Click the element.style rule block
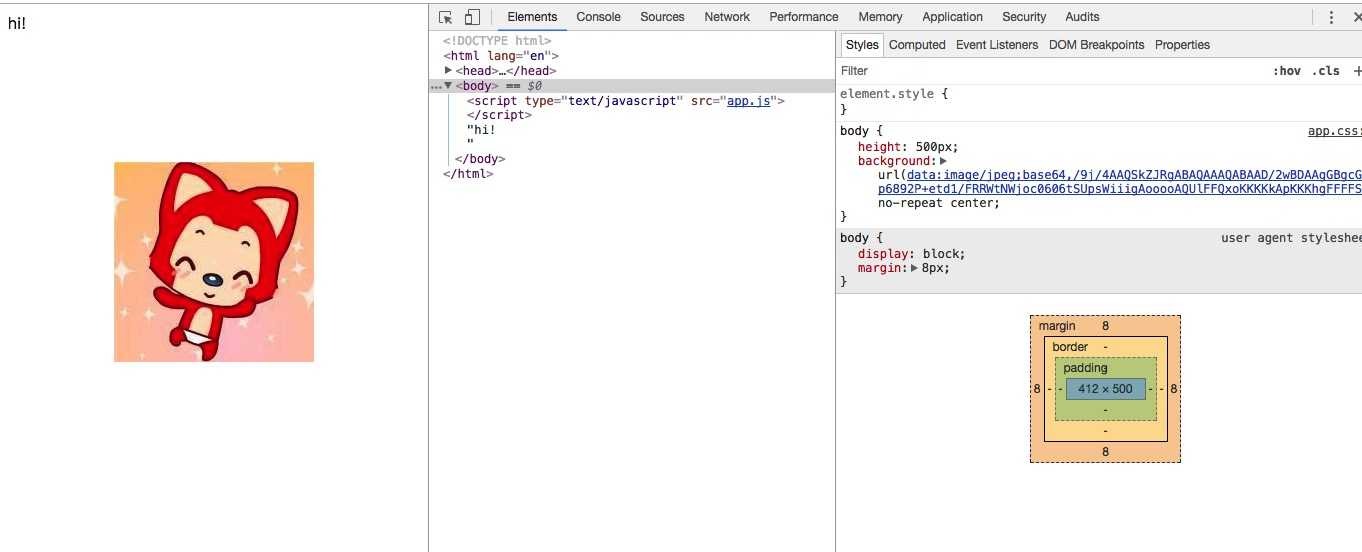The width and height of the screenshot is (1362, 552). point(1099,101)
